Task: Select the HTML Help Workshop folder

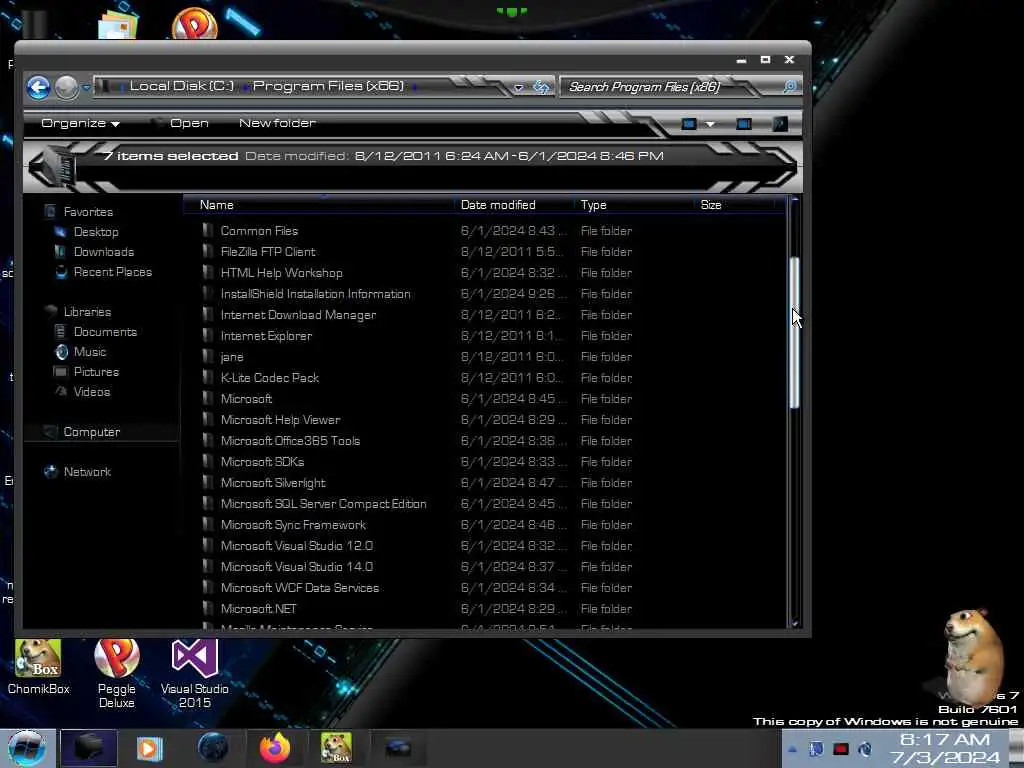Action: click(281, 273)
